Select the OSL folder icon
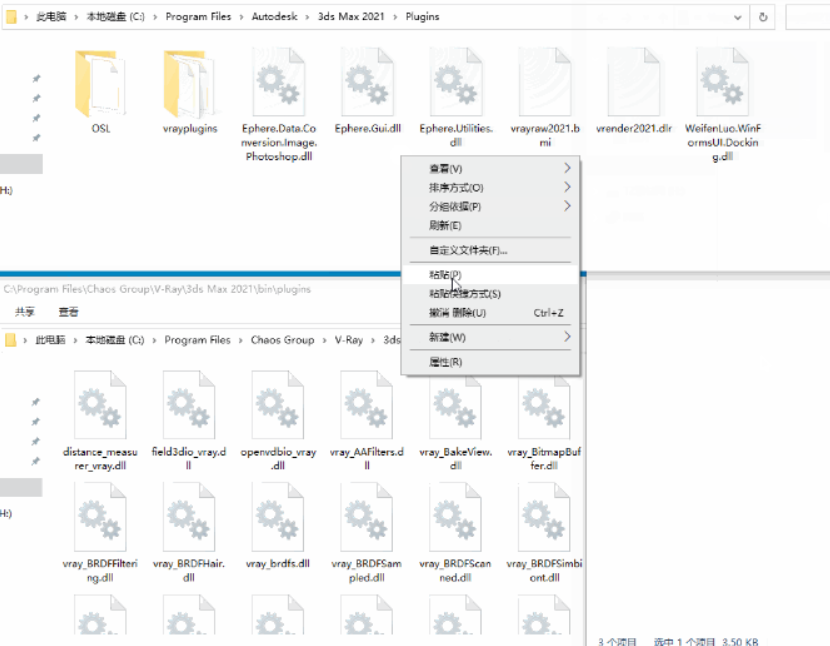830x646 pixels. (101, 85)
